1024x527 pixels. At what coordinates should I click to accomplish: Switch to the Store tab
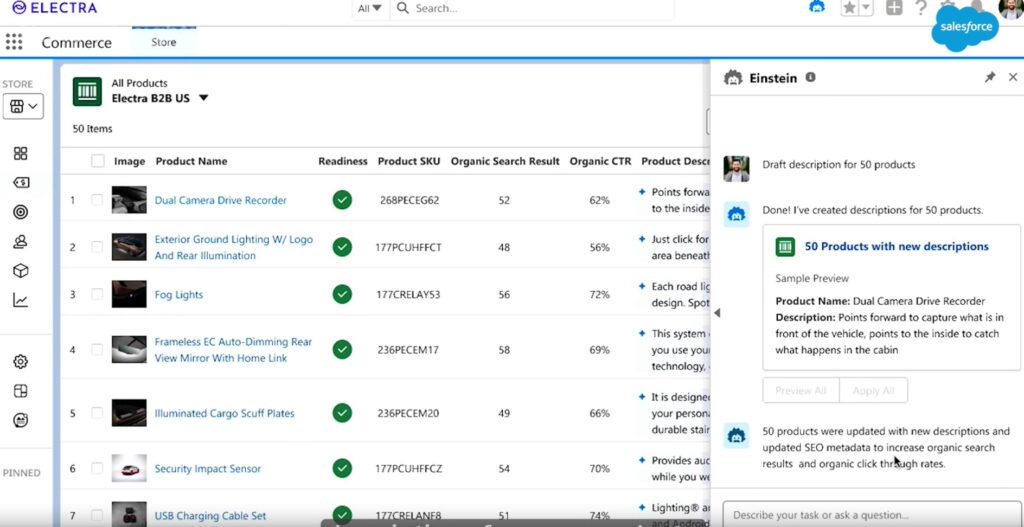click(x=164, y=42)
